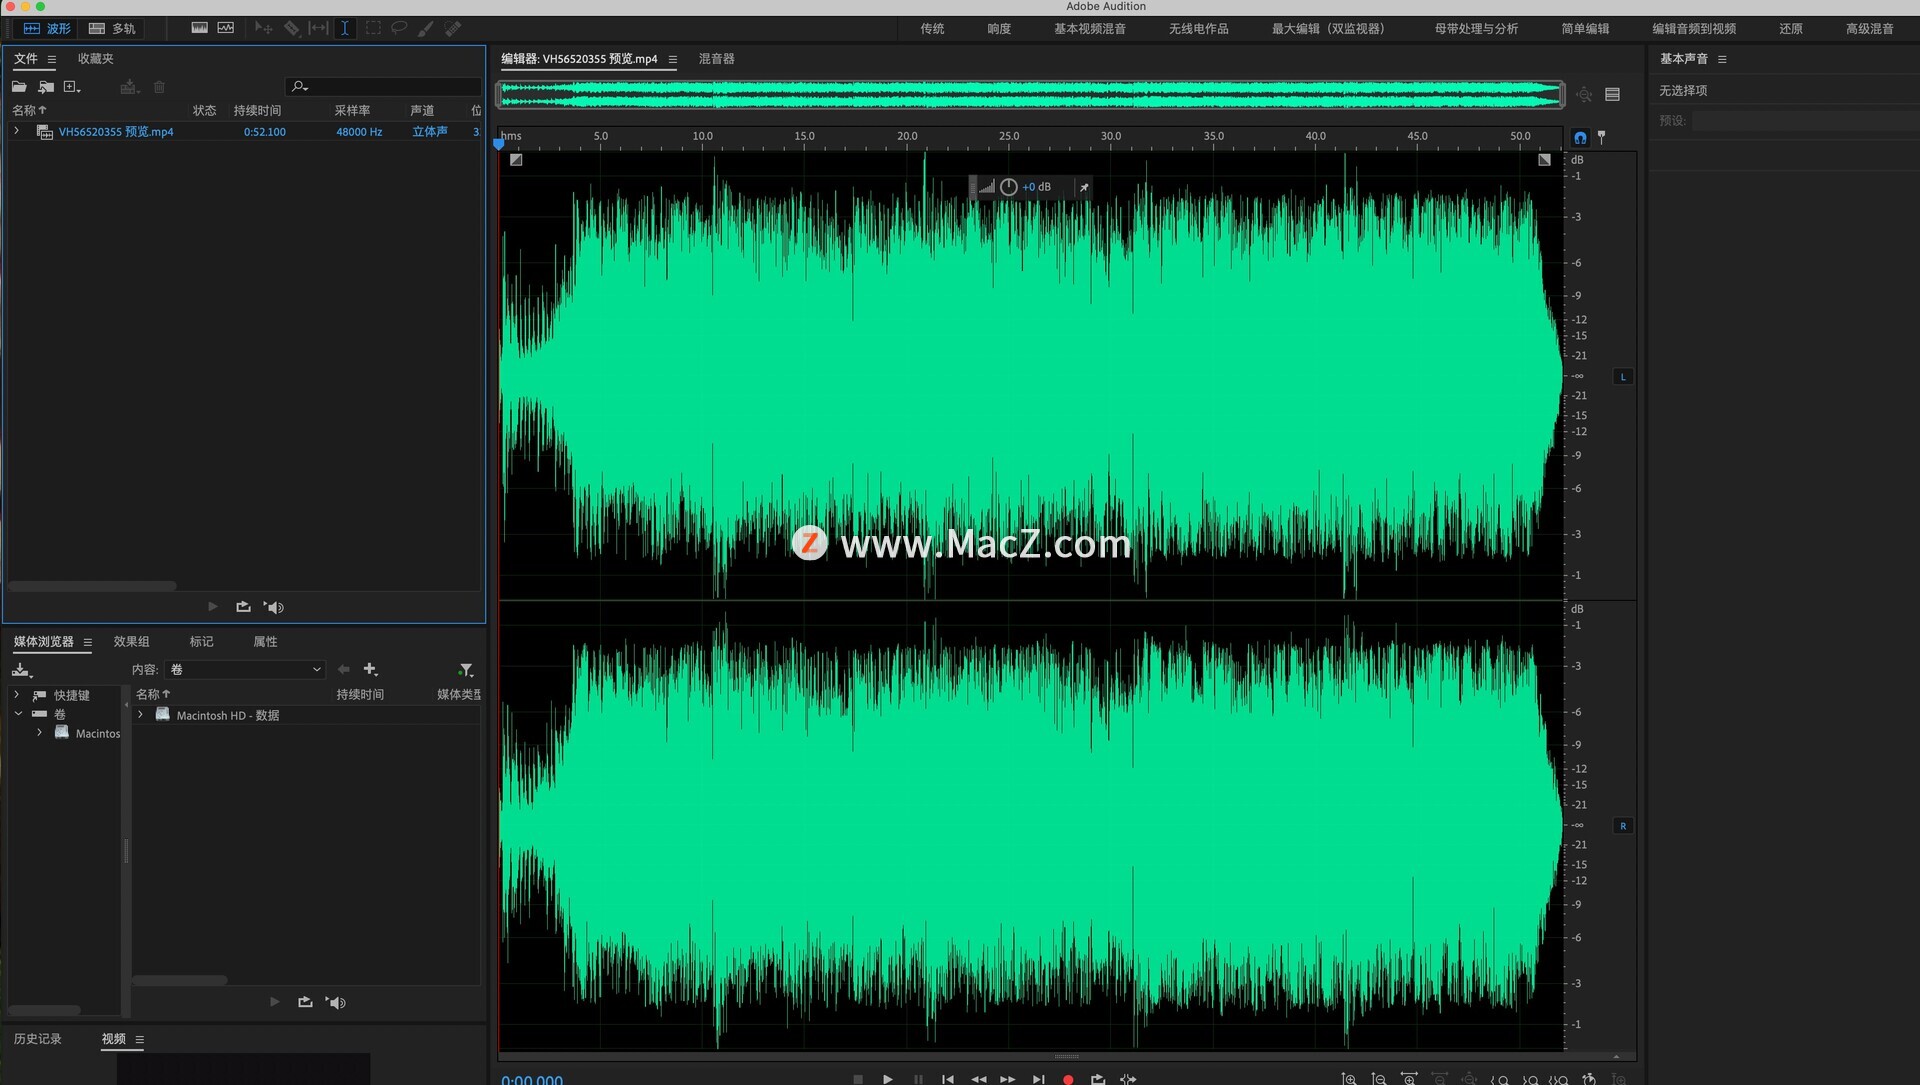Click the search field in 文件 panel

click(384, 87)
